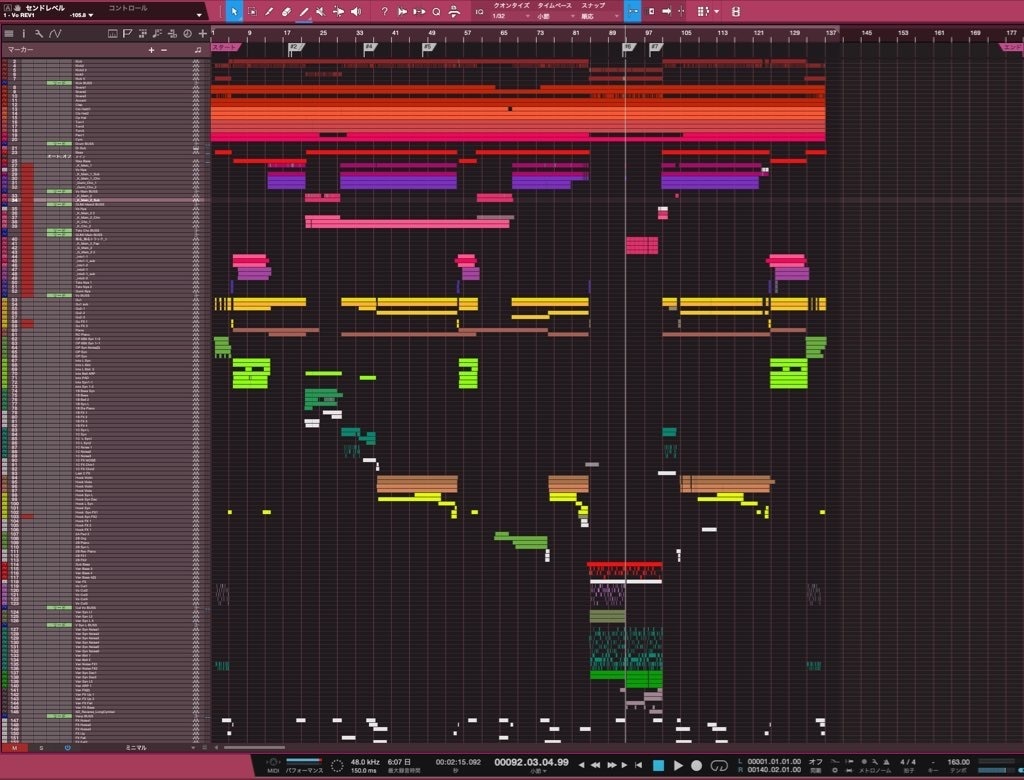Open the wrench track options icon

(x=39, y=33)
